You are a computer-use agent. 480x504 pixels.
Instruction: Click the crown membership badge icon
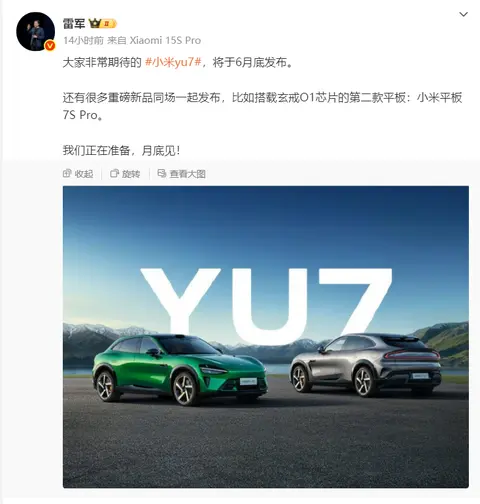pyautogui.click(x=95, y=24)
